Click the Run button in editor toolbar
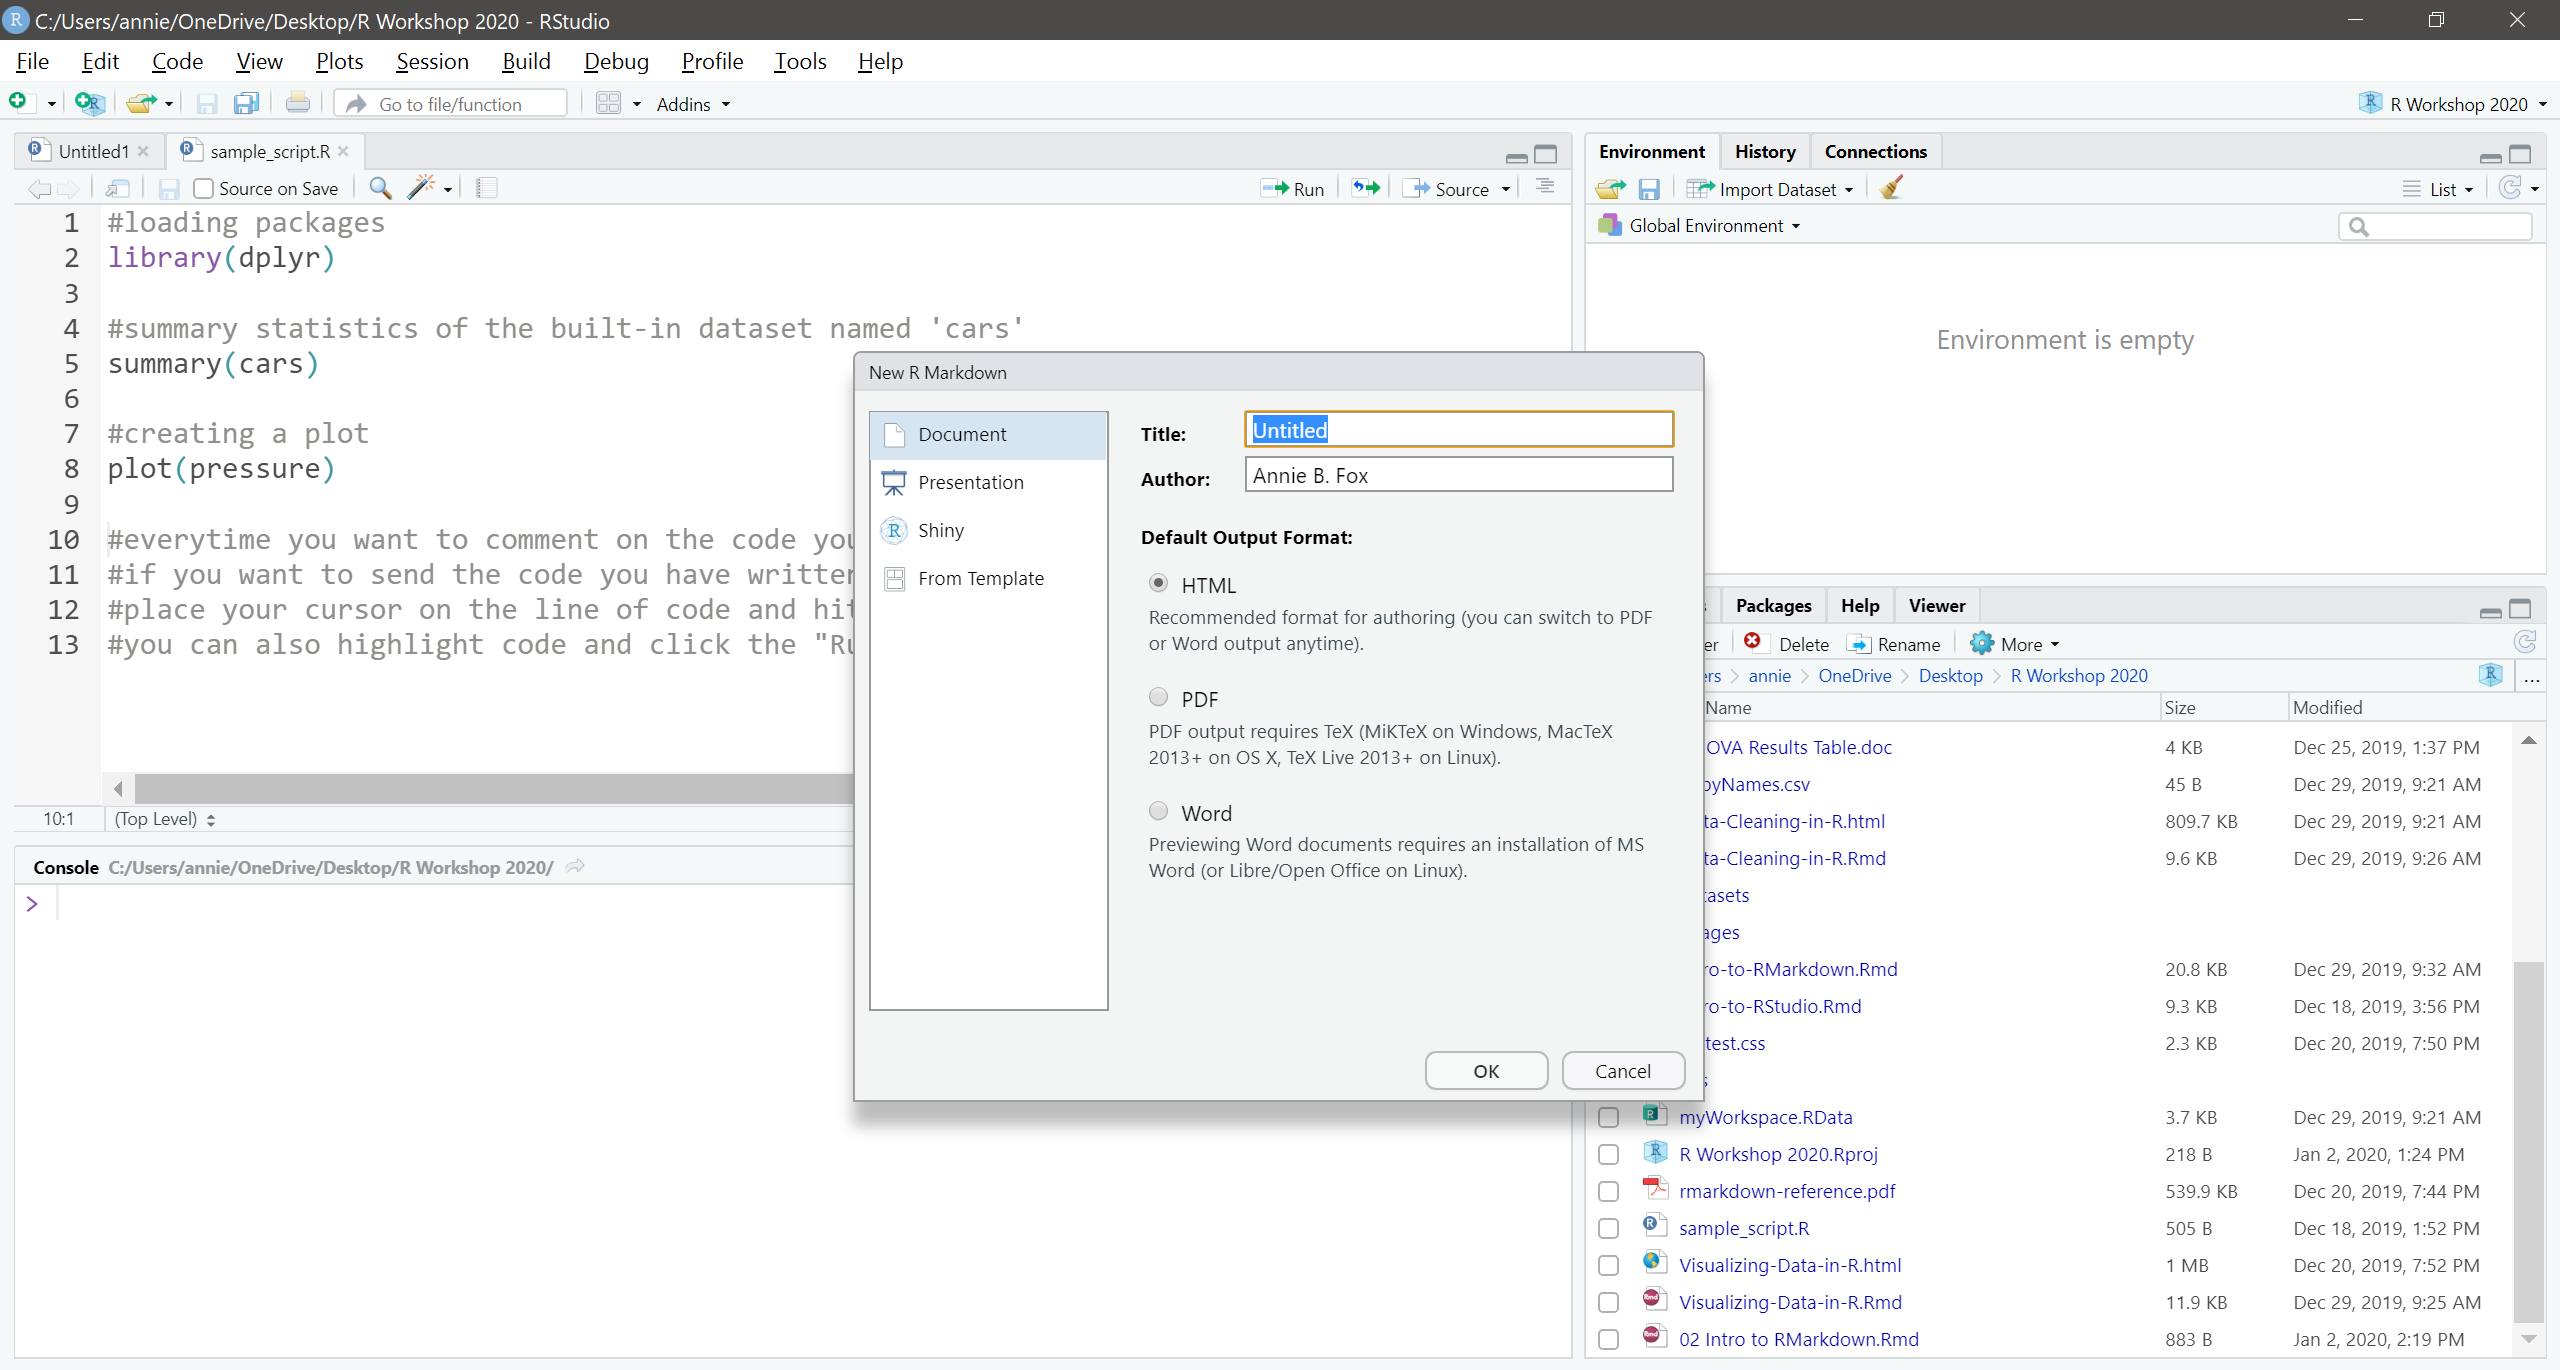2560x1370 pixels. click(x=1292, y=189)
